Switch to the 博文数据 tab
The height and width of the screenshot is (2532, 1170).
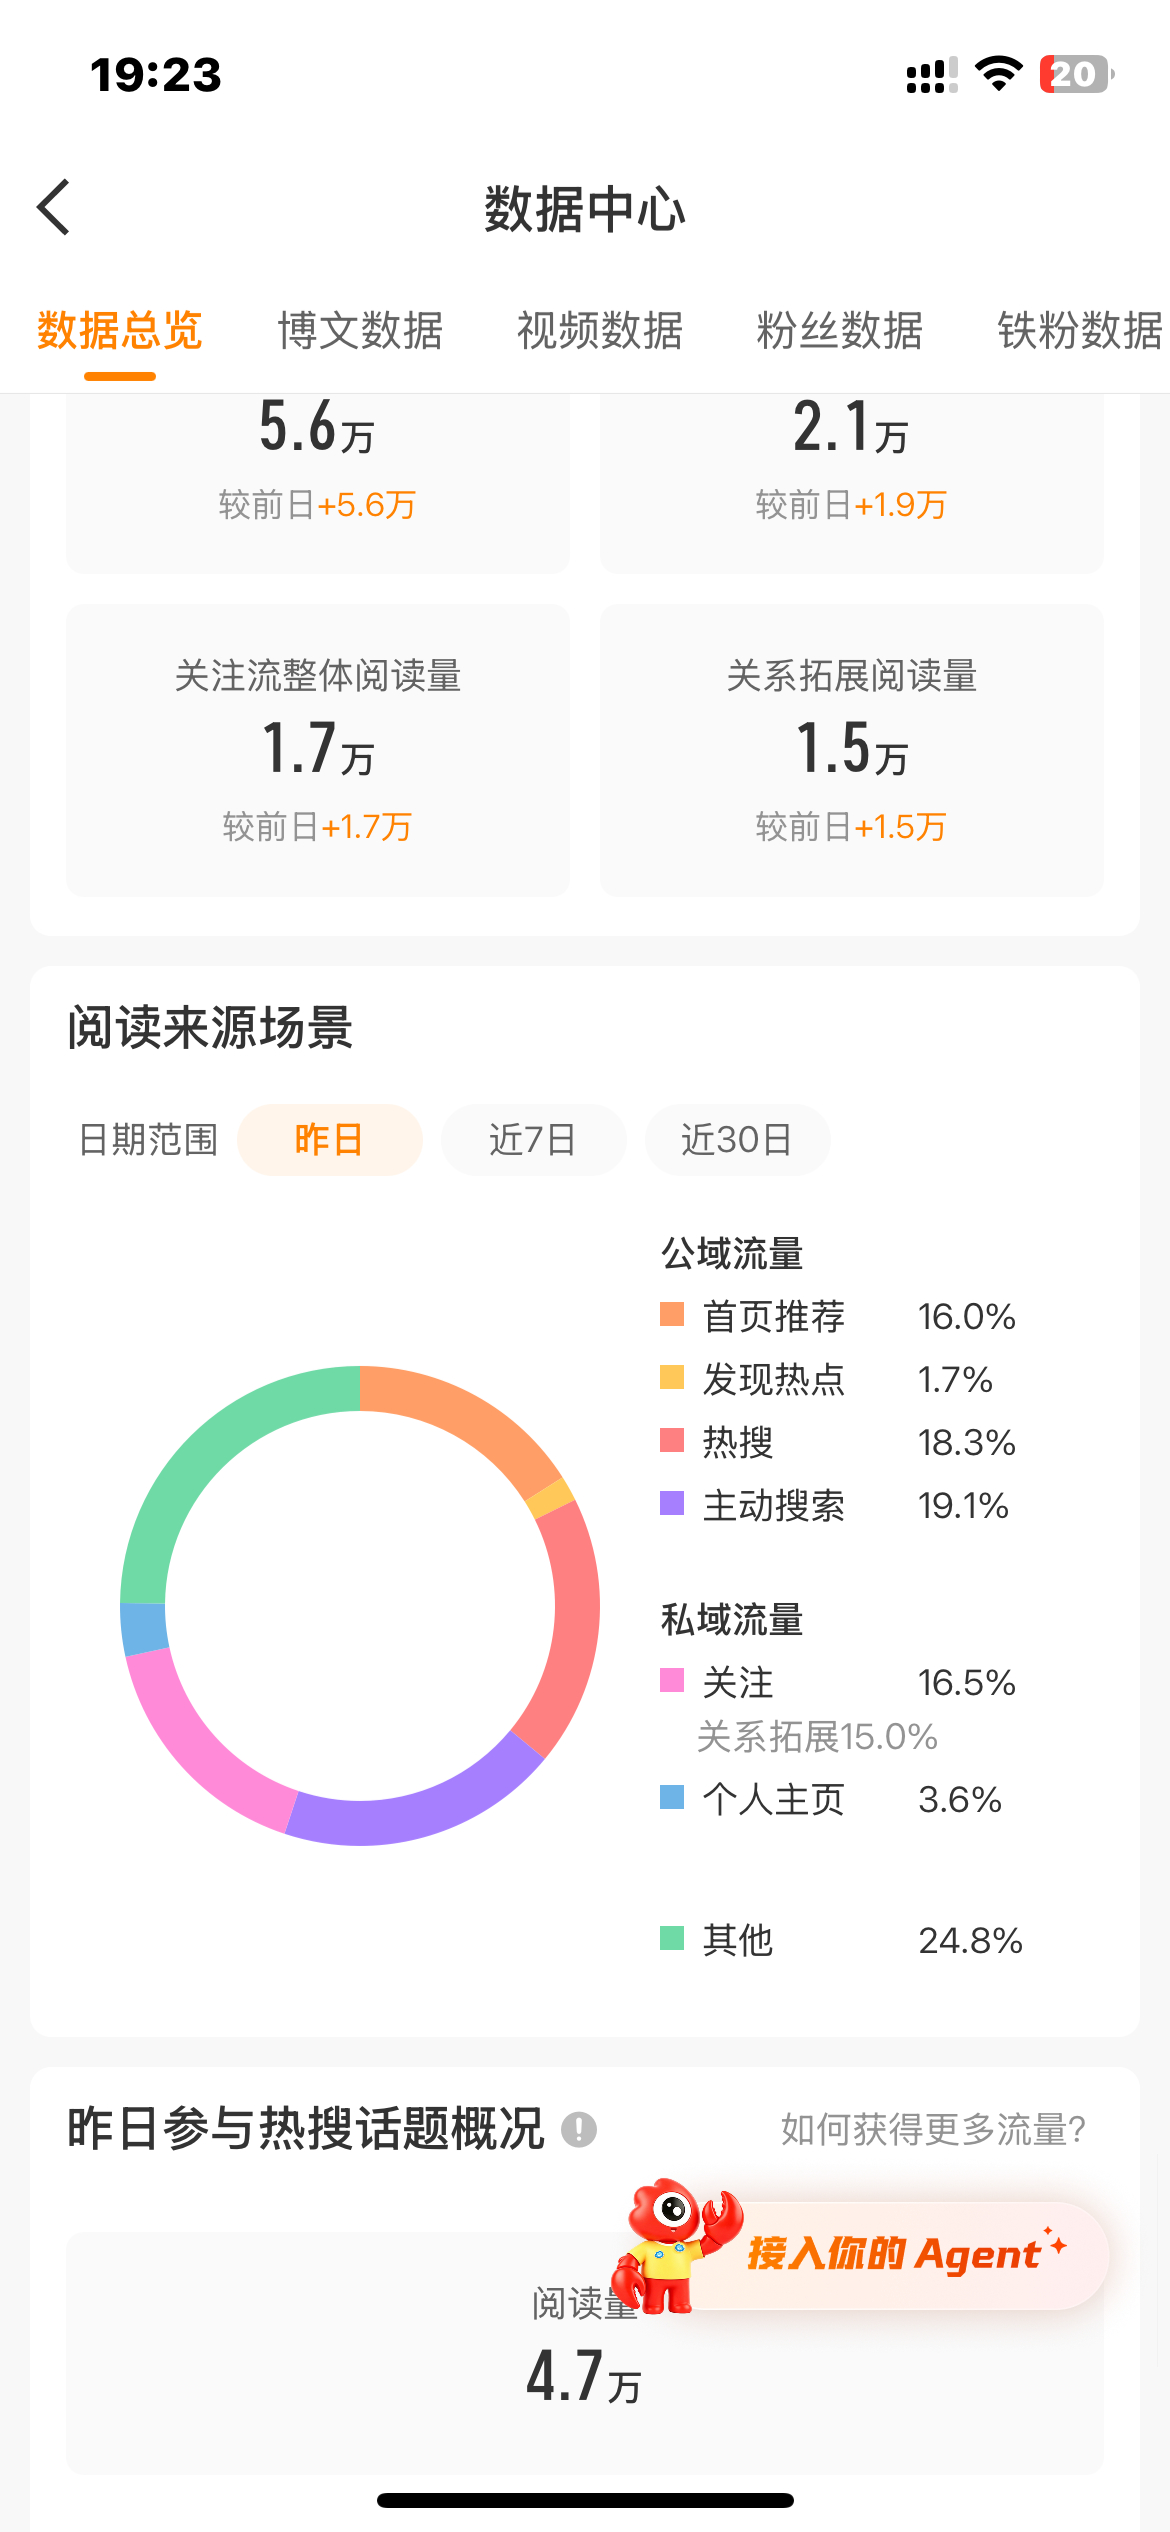360,331
